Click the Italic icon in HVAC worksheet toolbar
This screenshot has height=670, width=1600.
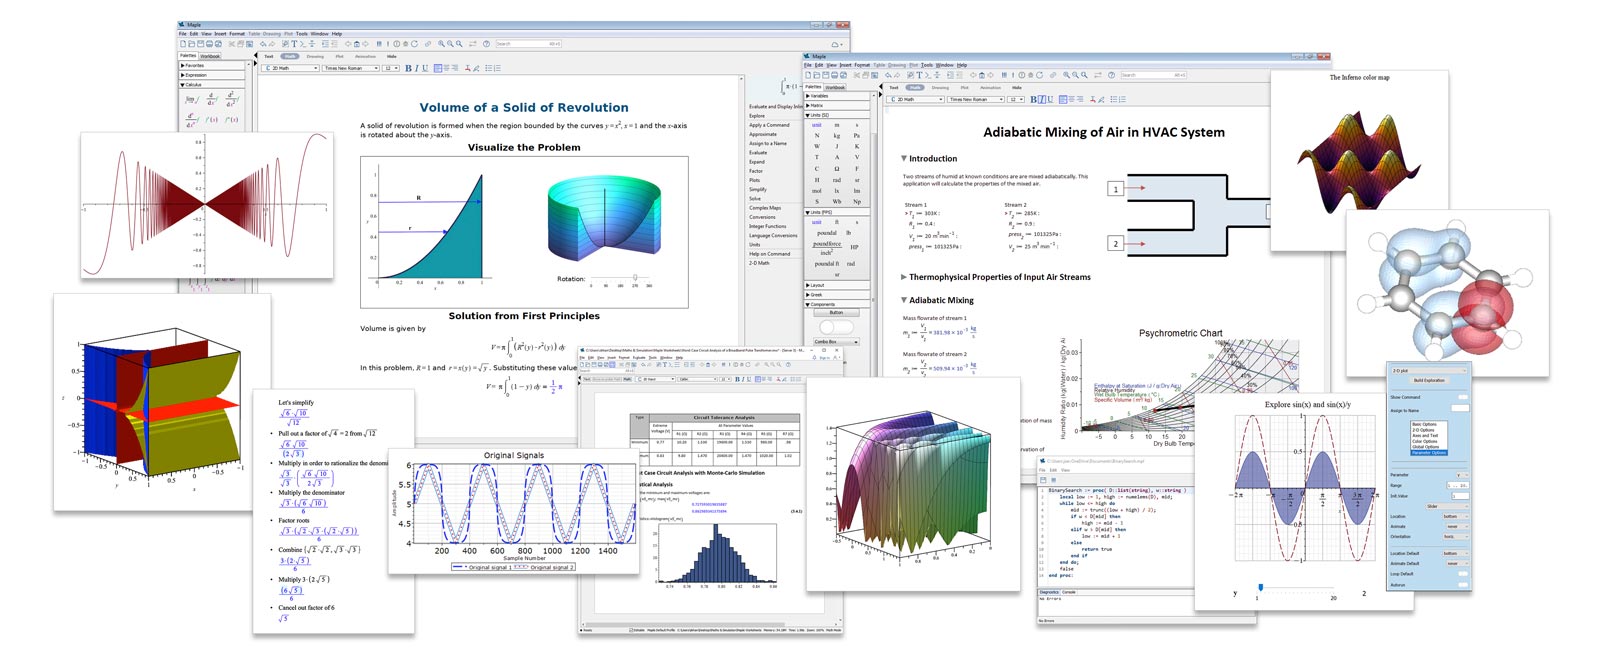[1042, 99]
